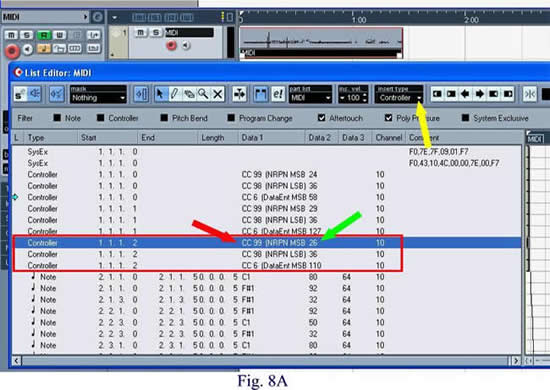Toggle the Show Filter View button
Image resolution: width=550 pixels, height=390 pixels.
[x=56, y=94]
